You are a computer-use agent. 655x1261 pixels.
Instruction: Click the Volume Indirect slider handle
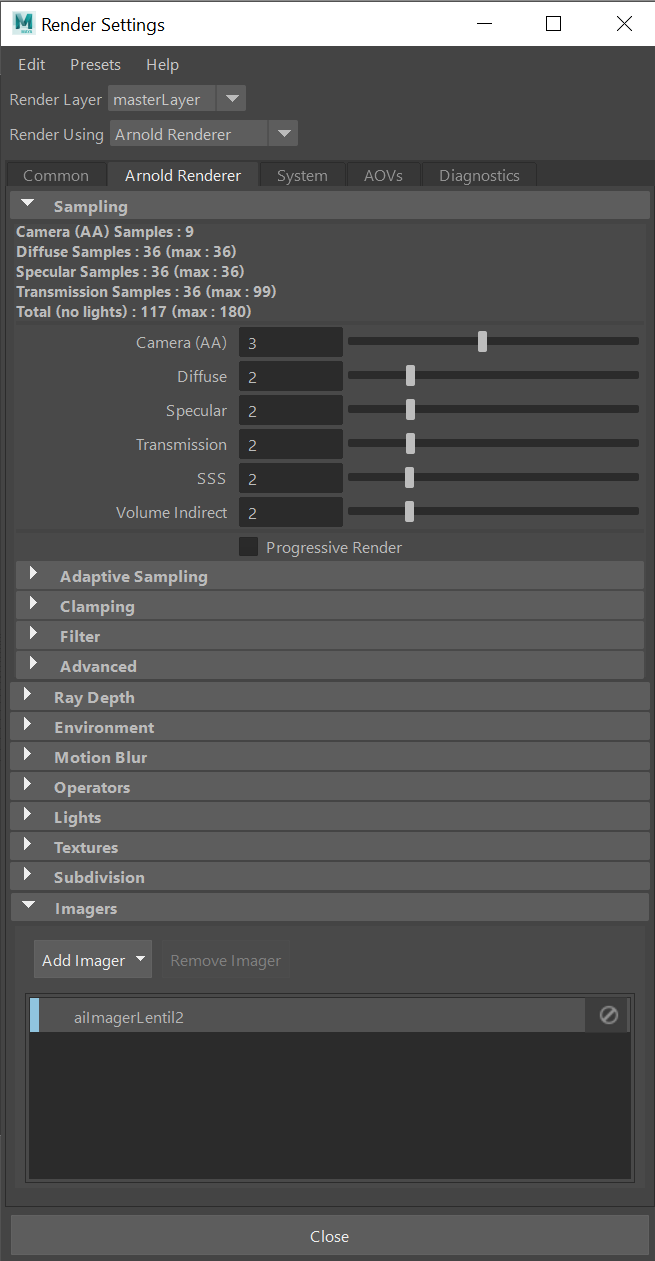coord(409,512)
